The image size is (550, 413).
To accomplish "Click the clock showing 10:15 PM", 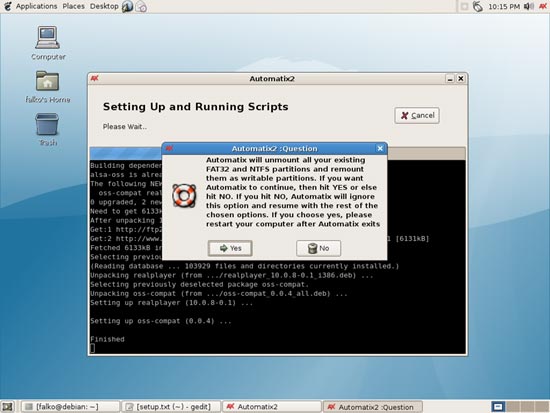I will 504,6.
